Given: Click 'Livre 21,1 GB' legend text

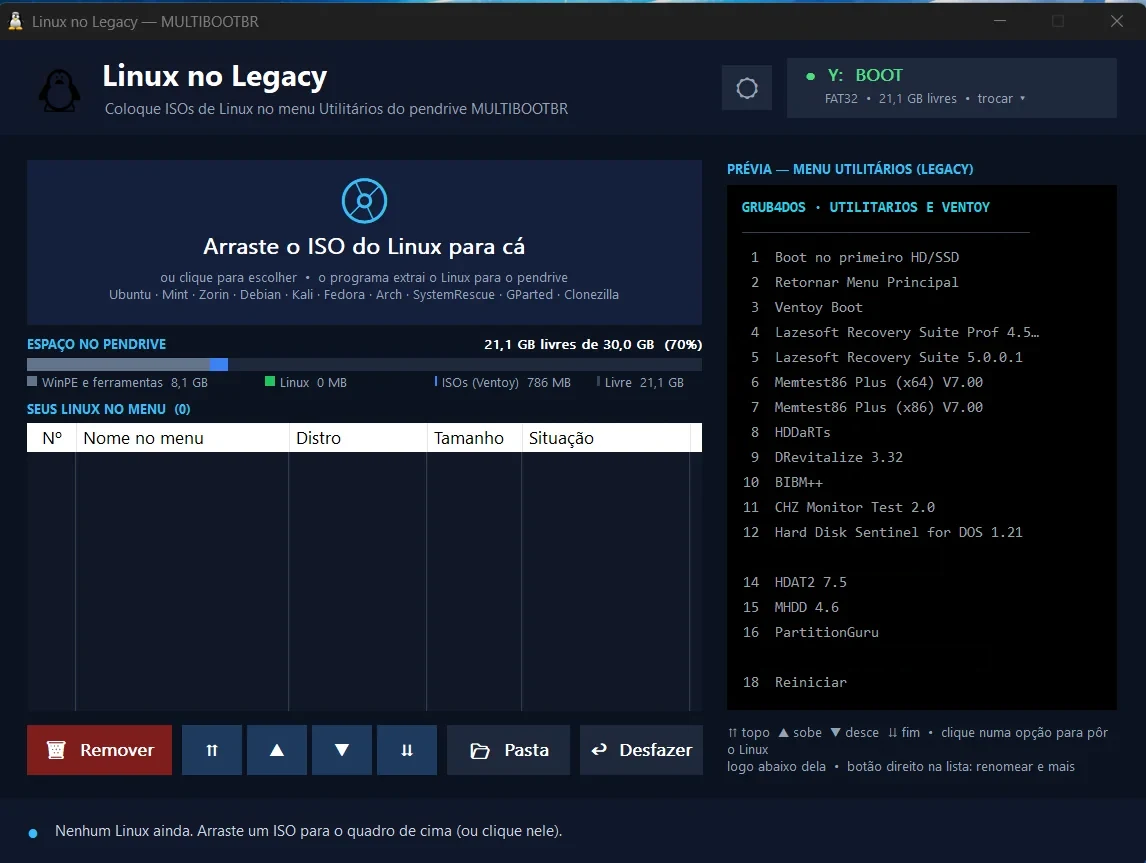Looking at the screenshot, I should pyautogui.click(x=644, y=382).
